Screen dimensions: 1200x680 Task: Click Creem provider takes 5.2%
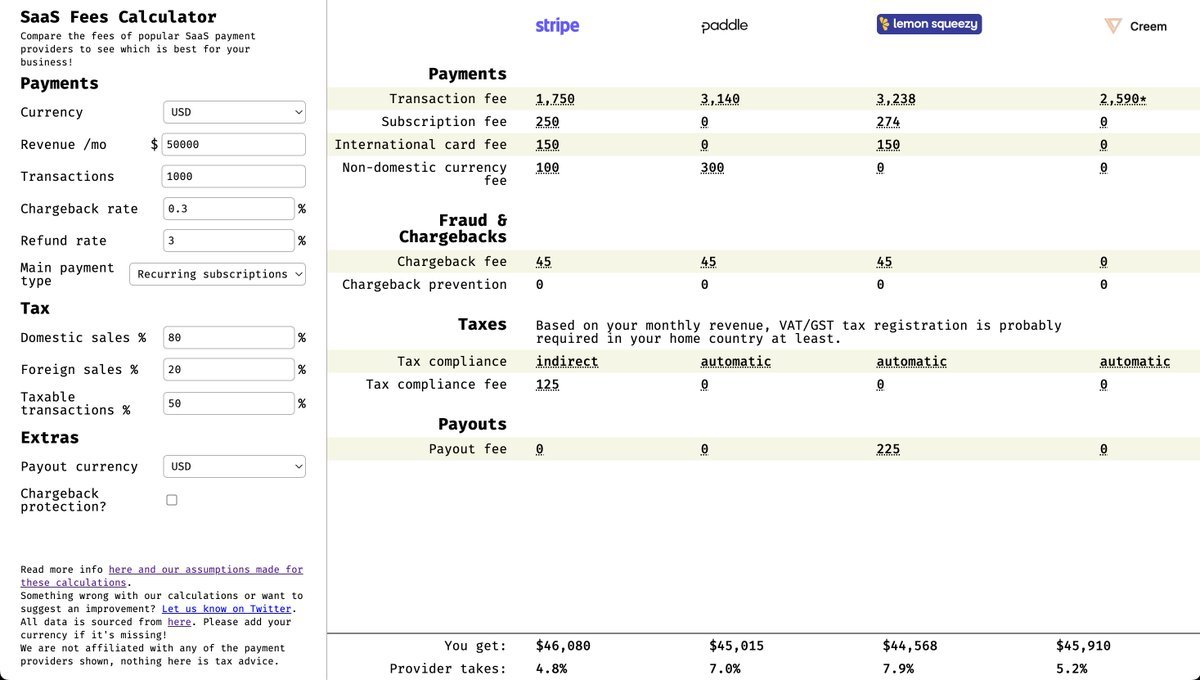[x=1071, y=669]
